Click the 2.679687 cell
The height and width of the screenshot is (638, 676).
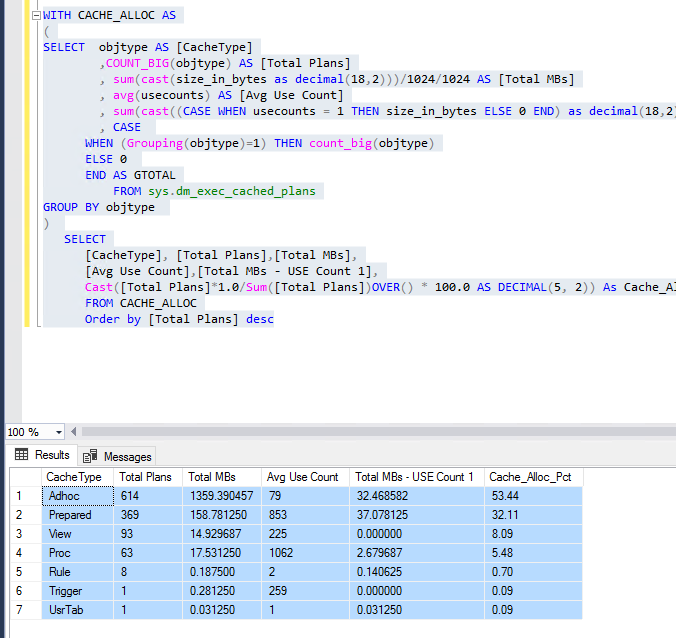[417, 553]
